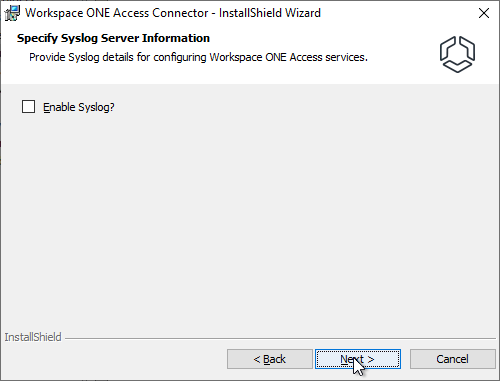Viewport: 500px width, 381px height.
Task: Click the "Specify Syslog Server Information" heading
Action: [x=113, y=38]
